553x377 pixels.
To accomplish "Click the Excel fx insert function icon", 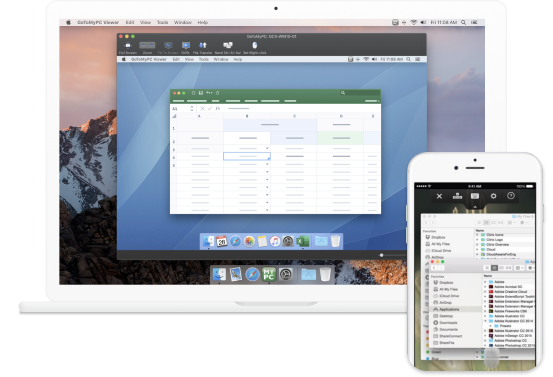I will (x=218, y=108).
